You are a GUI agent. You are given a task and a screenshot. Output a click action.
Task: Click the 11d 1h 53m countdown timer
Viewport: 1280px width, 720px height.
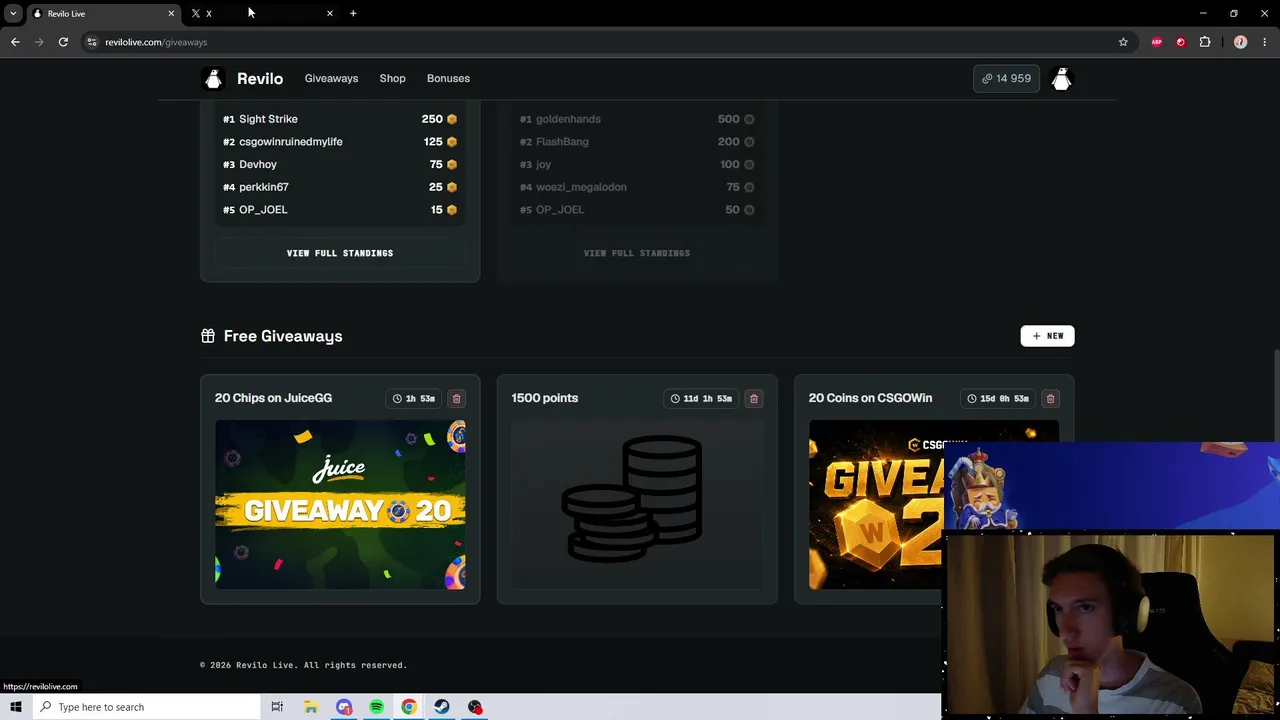click(701, 399)
